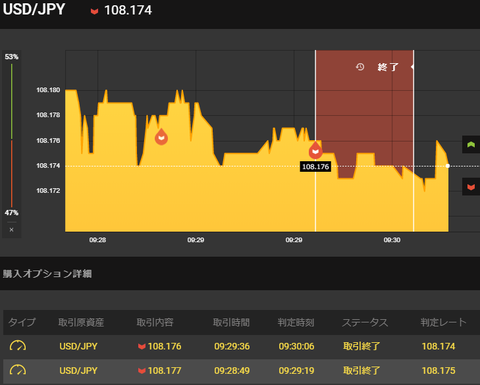Screen dimensions: 480x385
Task: Close the sentiment bar with the X
Action: point(11,230)
